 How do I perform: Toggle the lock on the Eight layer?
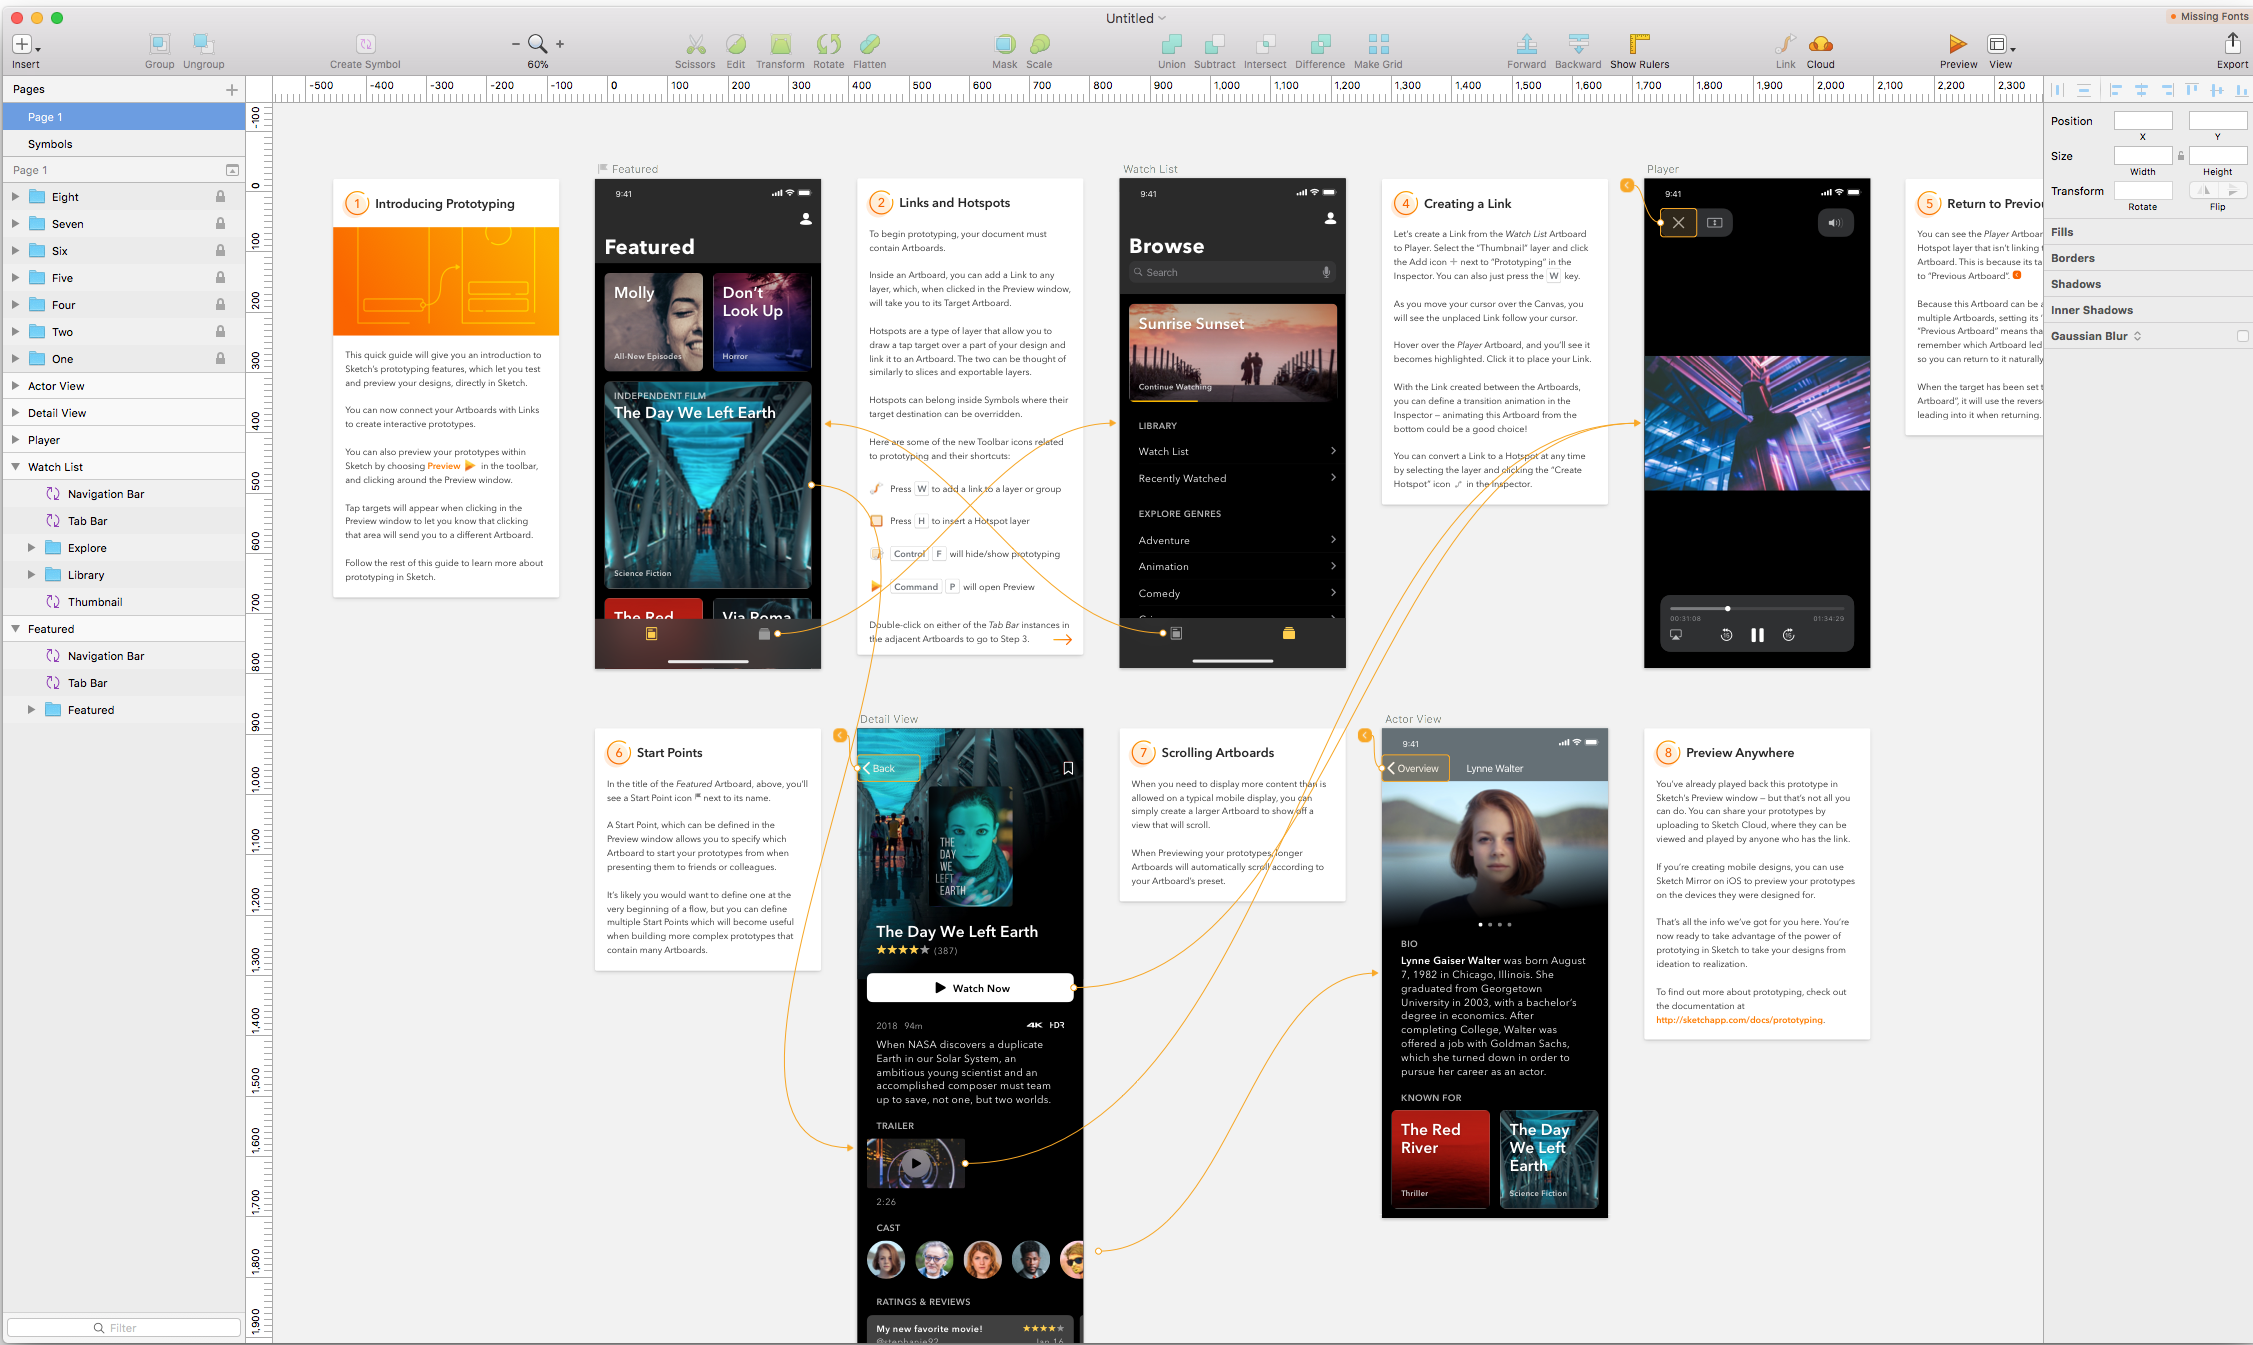click(220, 197)
